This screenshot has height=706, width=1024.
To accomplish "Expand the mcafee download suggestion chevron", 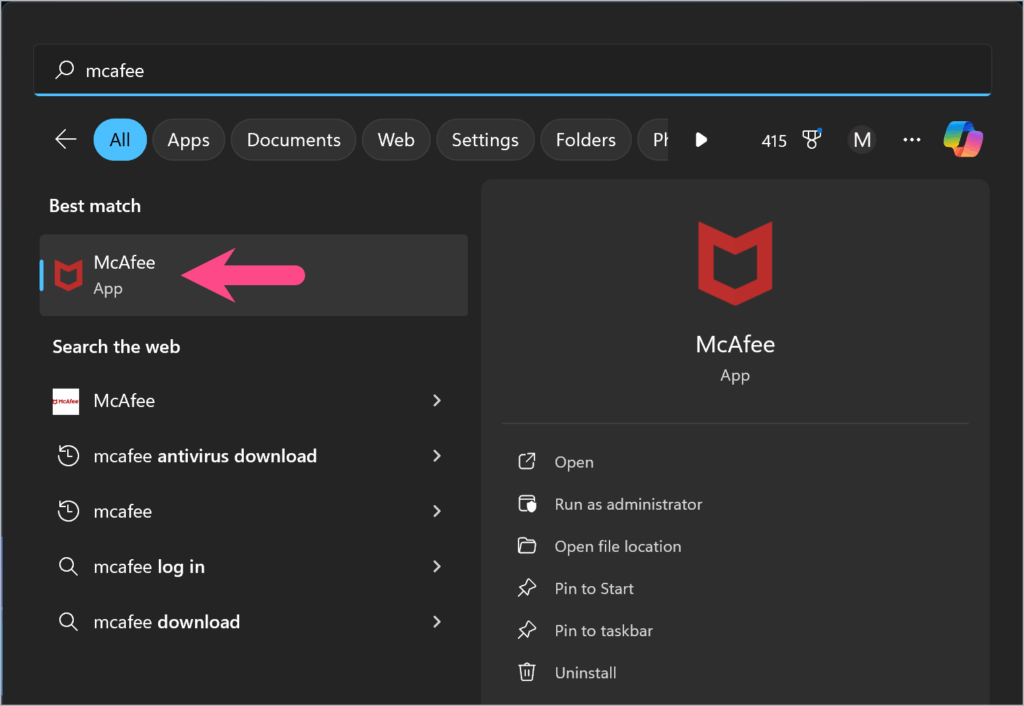I will (436, 621).
